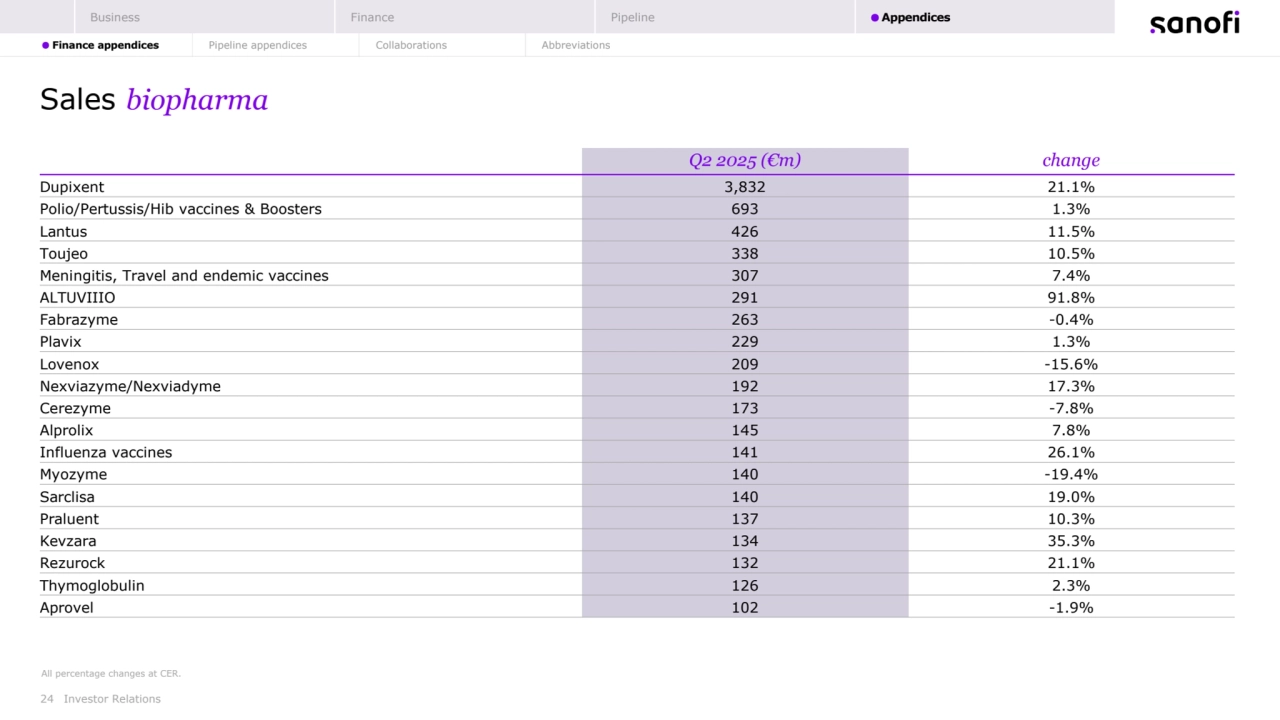This screenshot has width=1280, height=720.
Task: Click ALTUVIIIO sales value 291
Action: click(745, 297)
